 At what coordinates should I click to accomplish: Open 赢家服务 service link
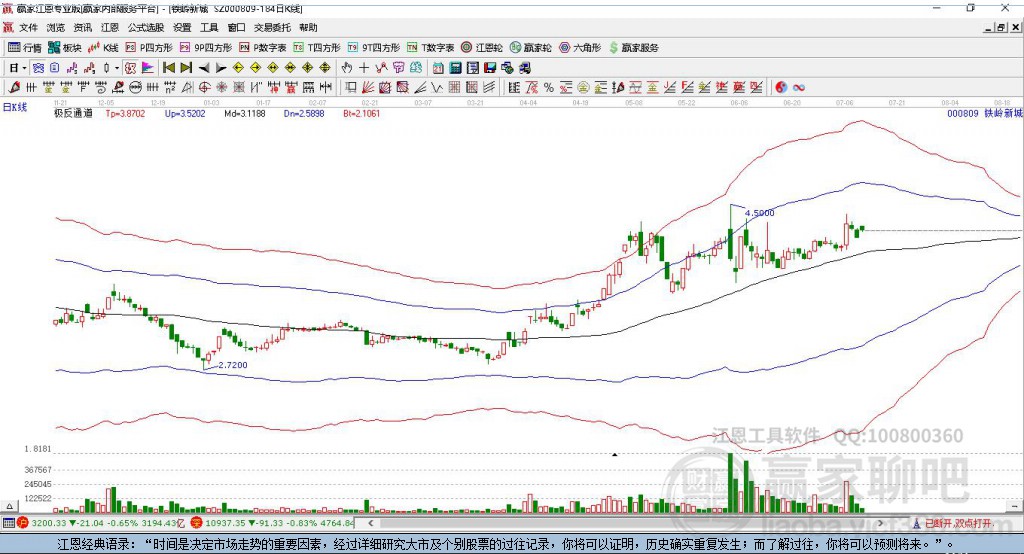(634, 48)
